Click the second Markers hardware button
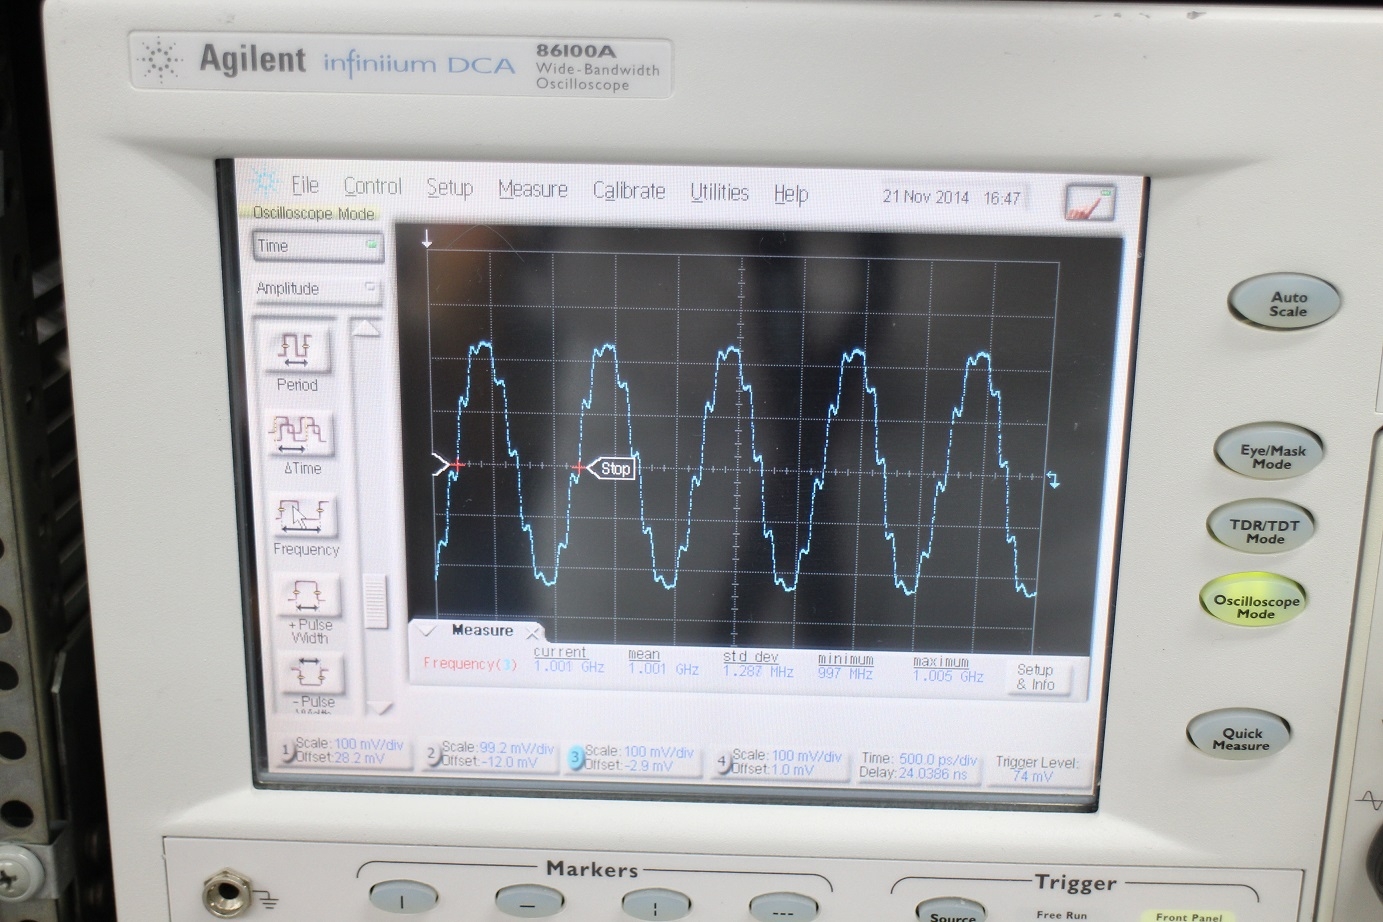The height and width of the screenshot is (922, 1383). tap(528, 904)
